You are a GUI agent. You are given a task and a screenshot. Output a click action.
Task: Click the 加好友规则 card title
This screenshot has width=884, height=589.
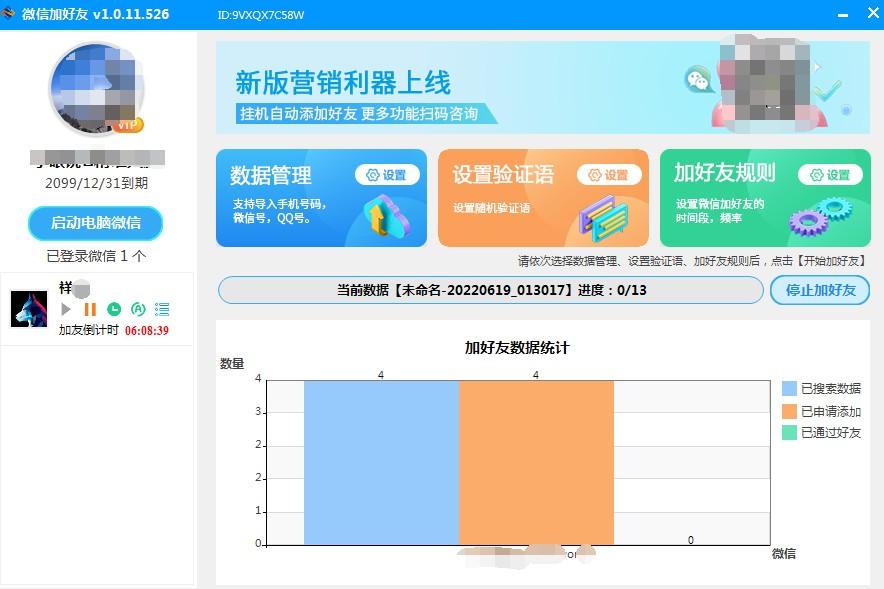pyautogui.click(x=724, y=172)
